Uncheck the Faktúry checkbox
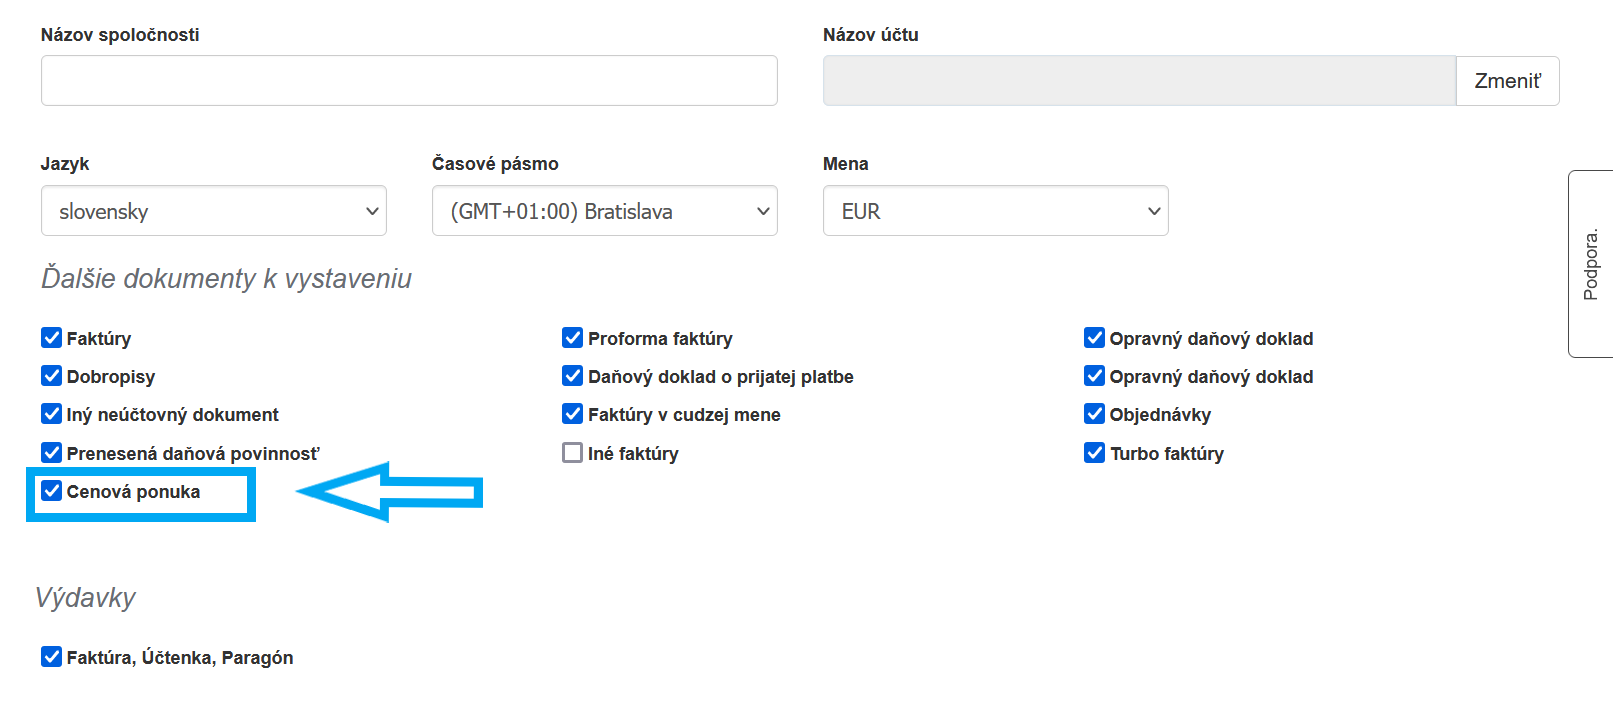1613x710 pixels. (x=52, y=338)
